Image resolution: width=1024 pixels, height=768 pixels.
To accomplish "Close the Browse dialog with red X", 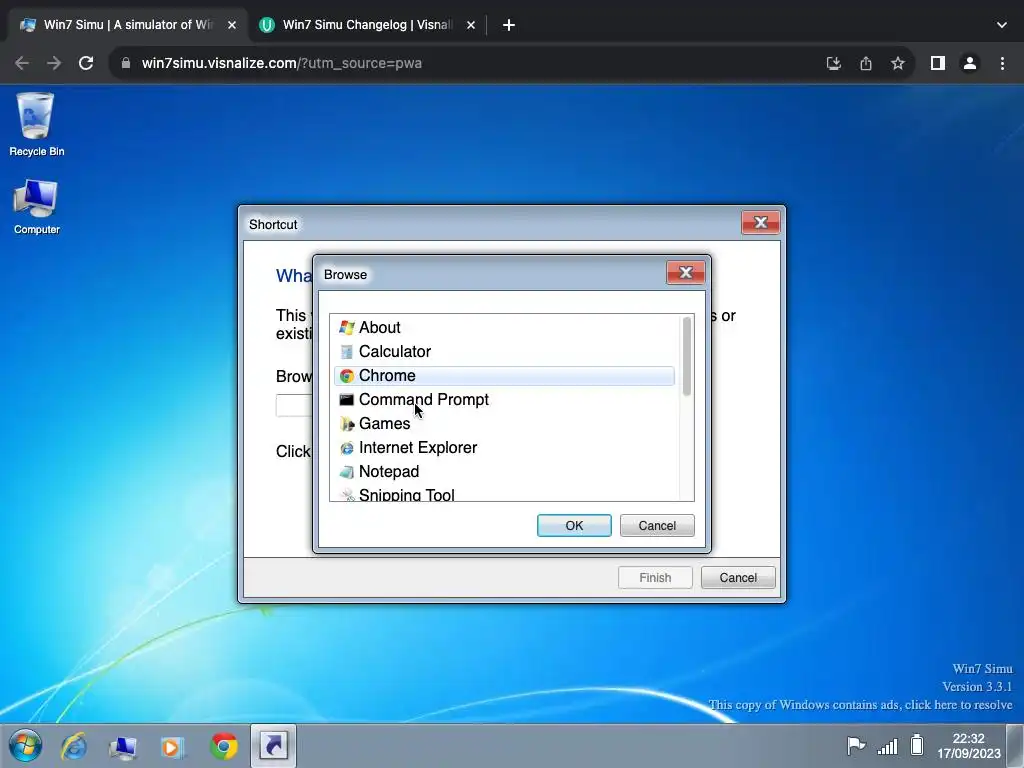I will [685, 272].
